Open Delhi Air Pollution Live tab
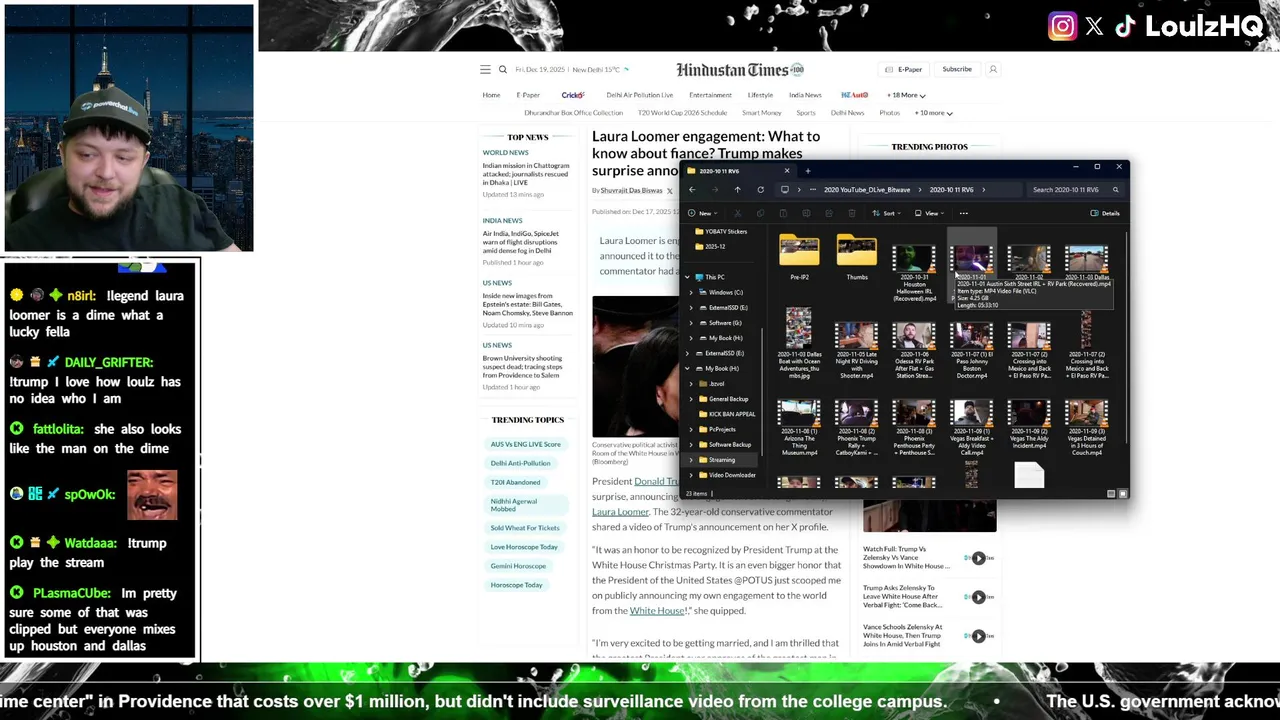This screenshot has height=720, width=1280. click(x=639, y=95)
